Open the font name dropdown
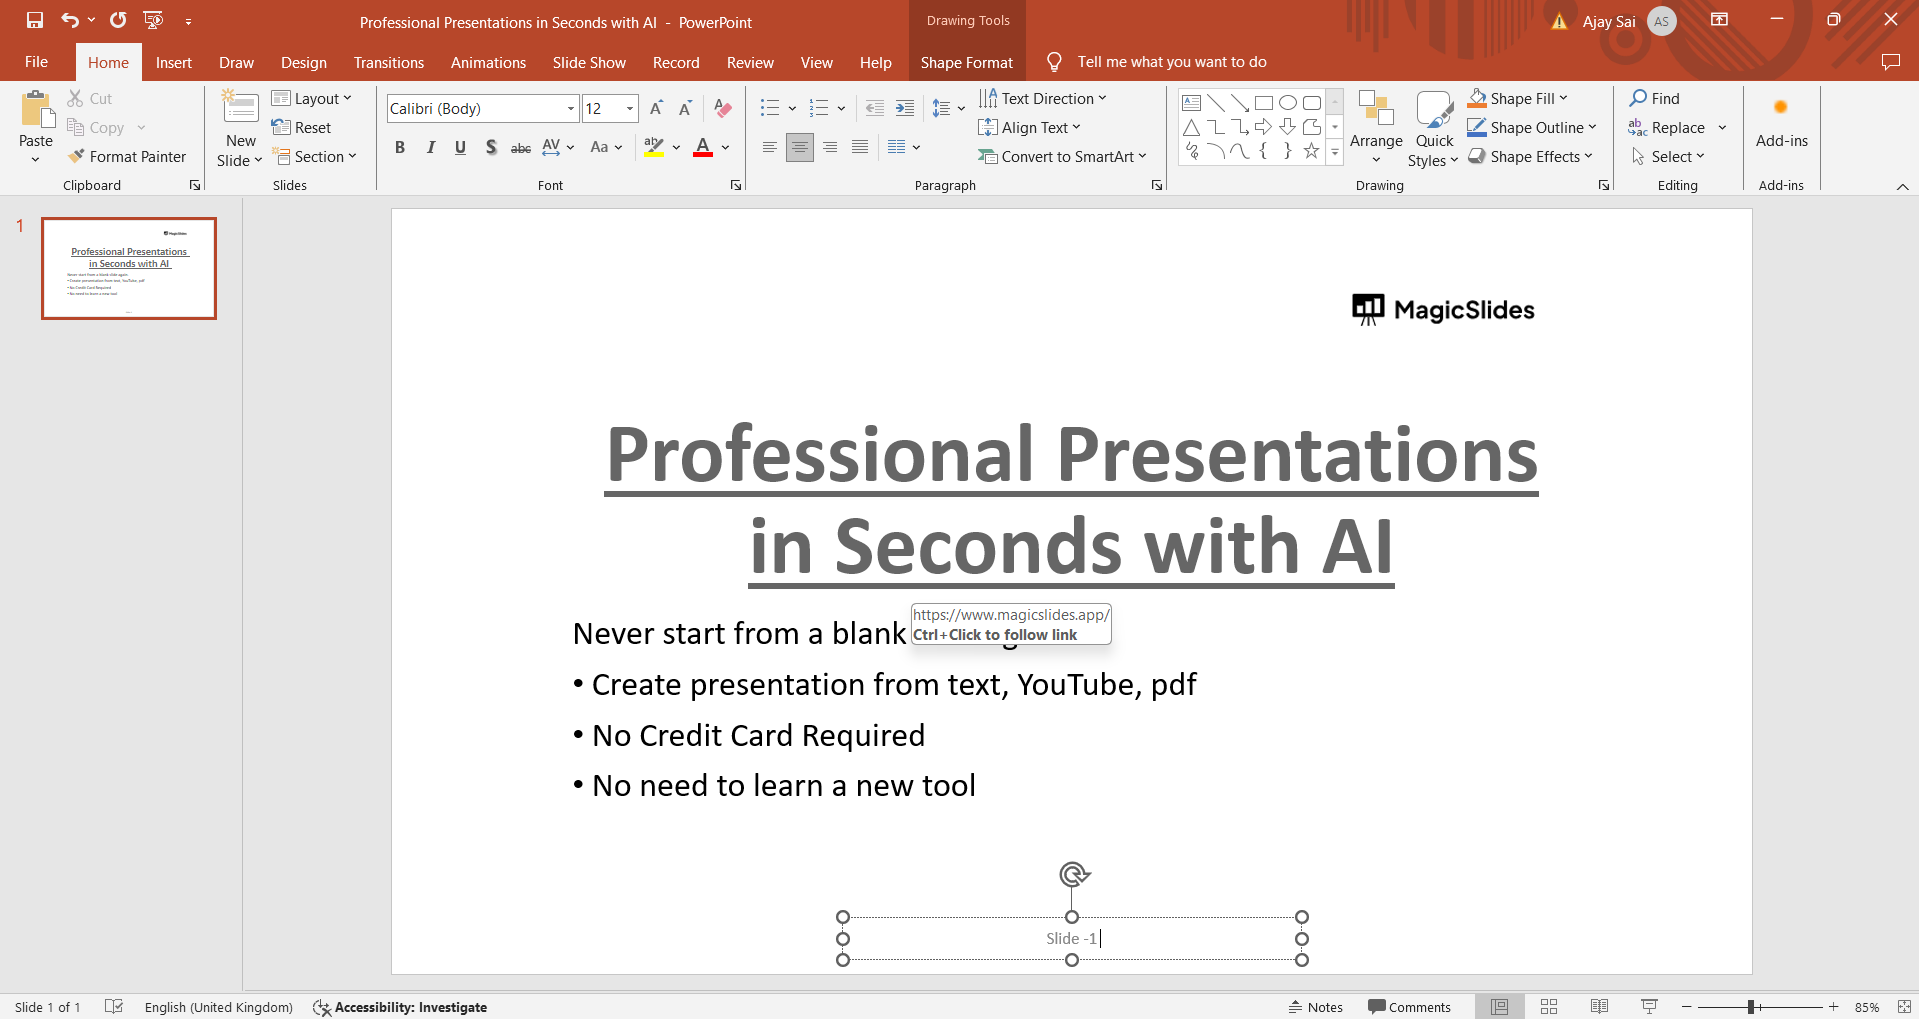This screenshot has width=1919, height=1019. pyautogui.click(x=571, y=108)
